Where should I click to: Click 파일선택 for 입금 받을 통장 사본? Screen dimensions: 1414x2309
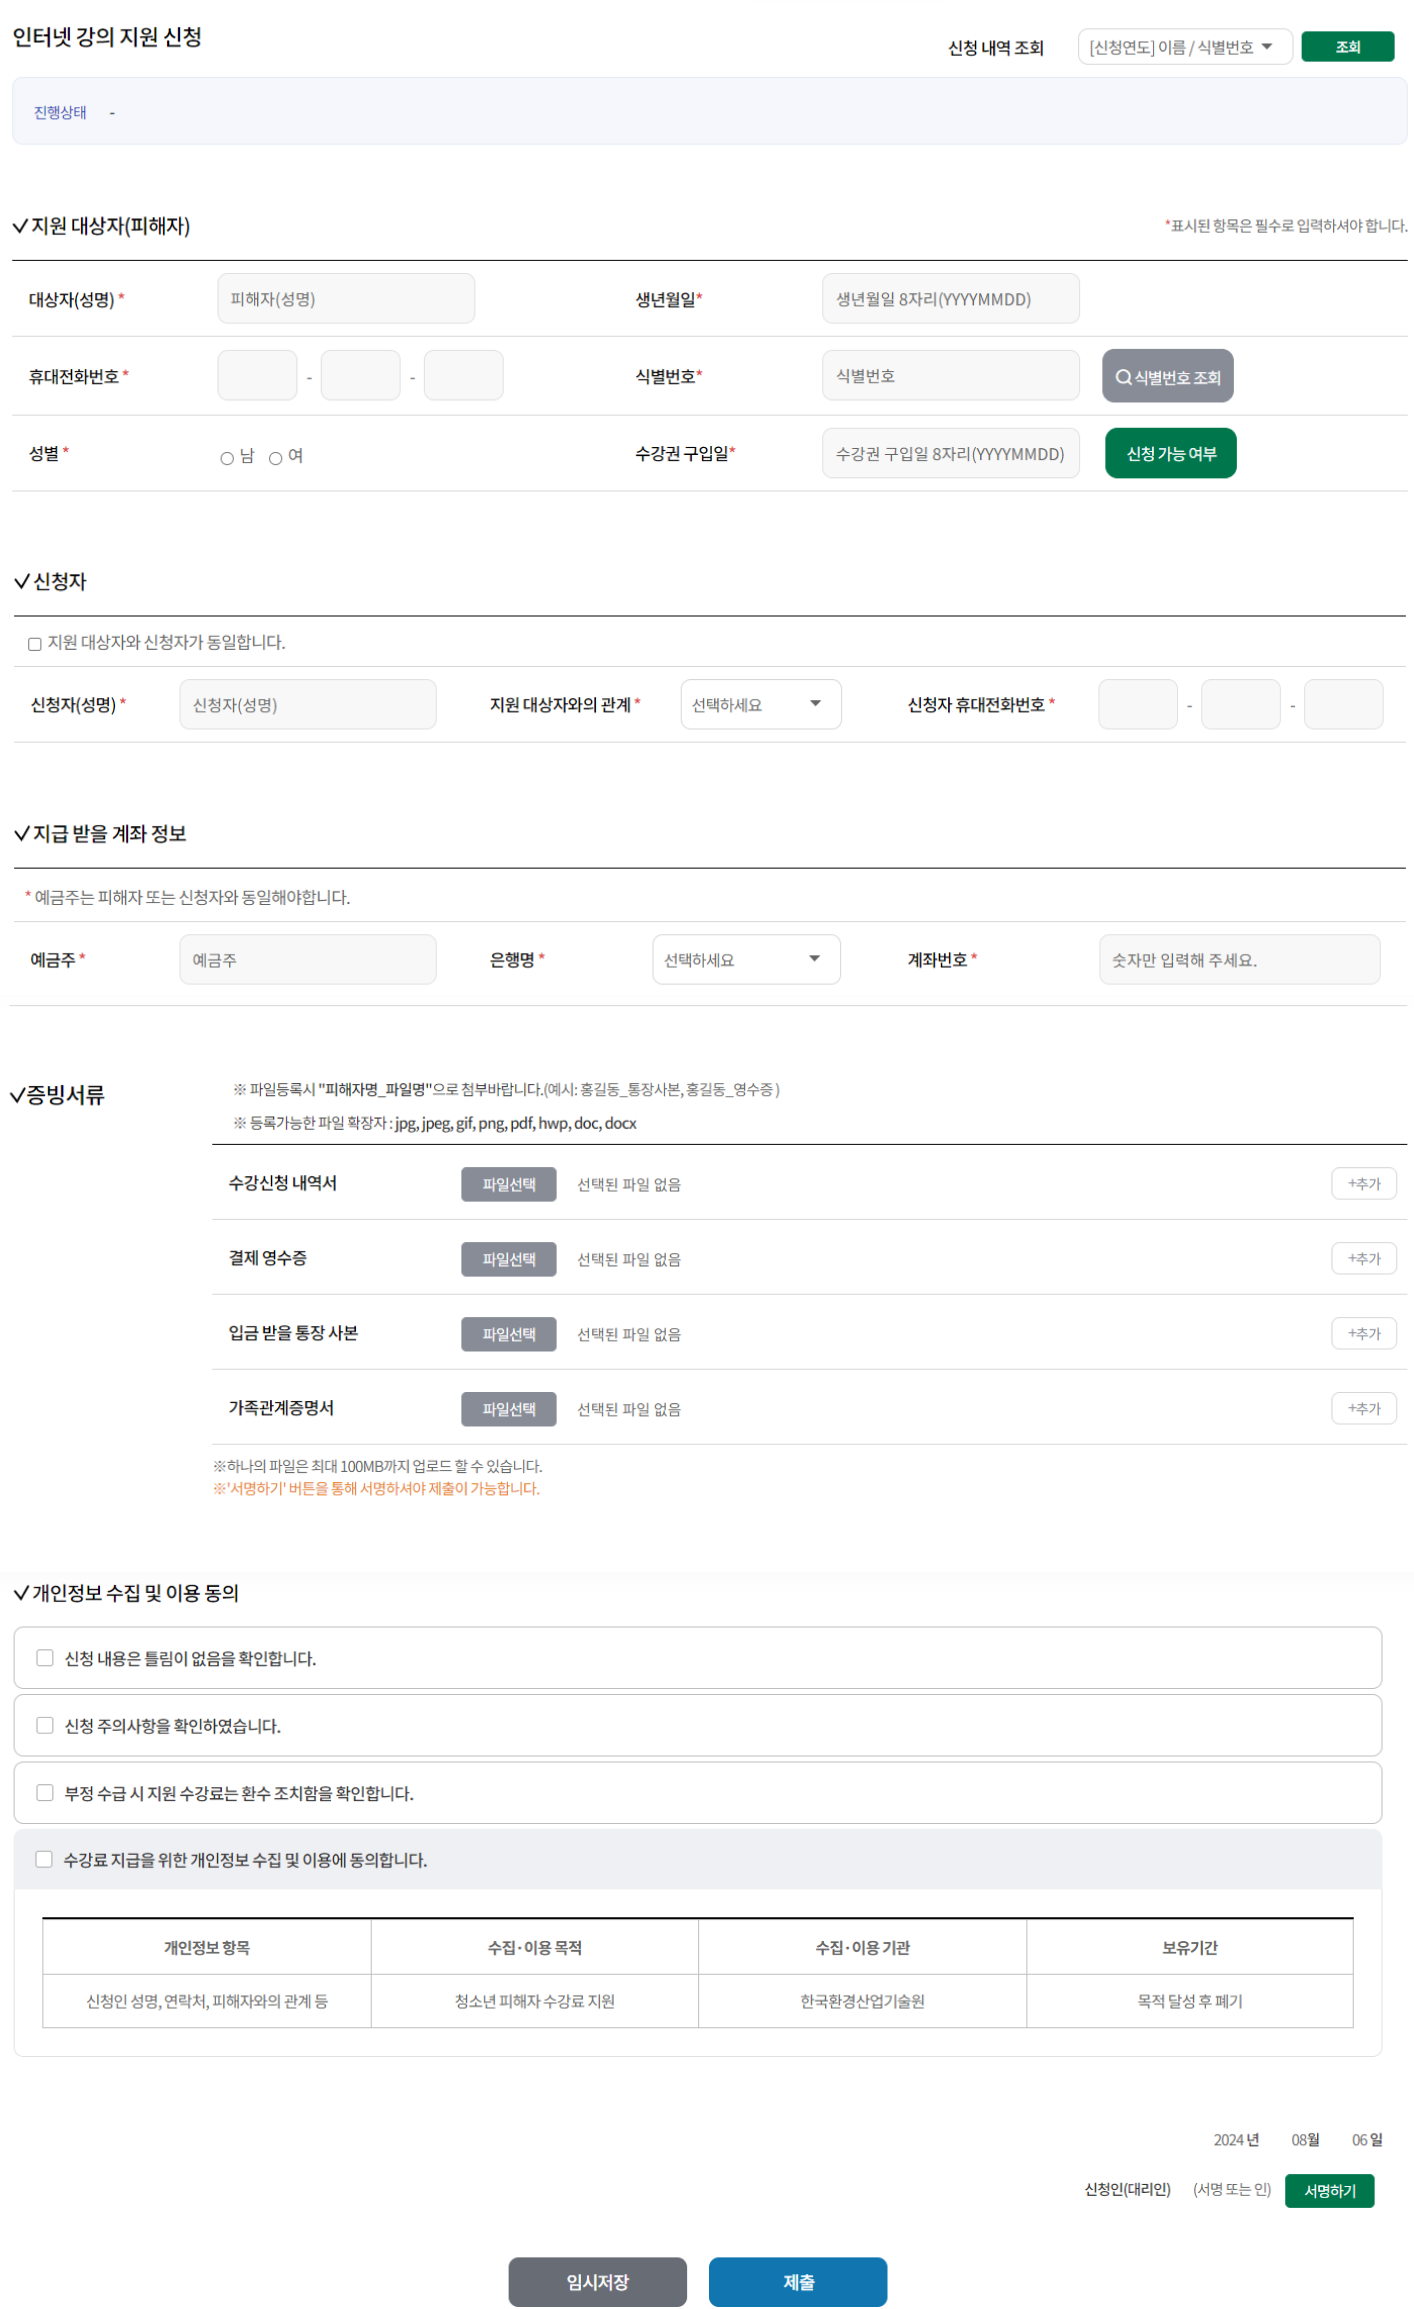tap(508, 1335)
